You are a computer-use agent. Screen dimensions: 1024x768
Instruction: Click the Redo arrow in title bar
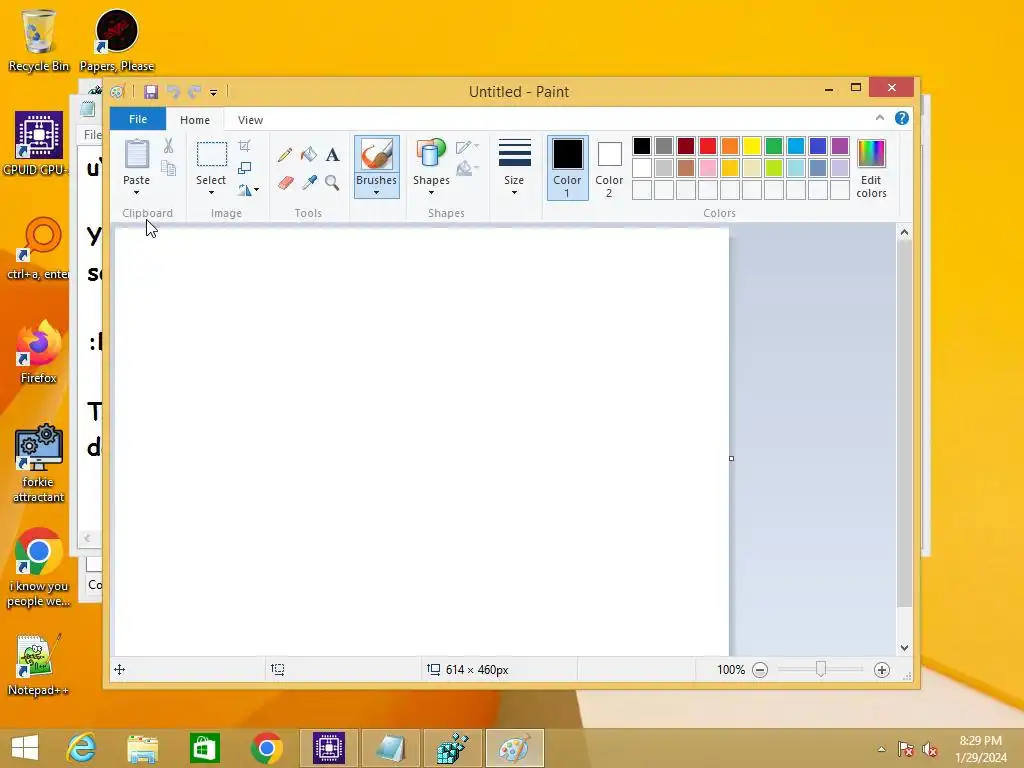pos(194,91)
